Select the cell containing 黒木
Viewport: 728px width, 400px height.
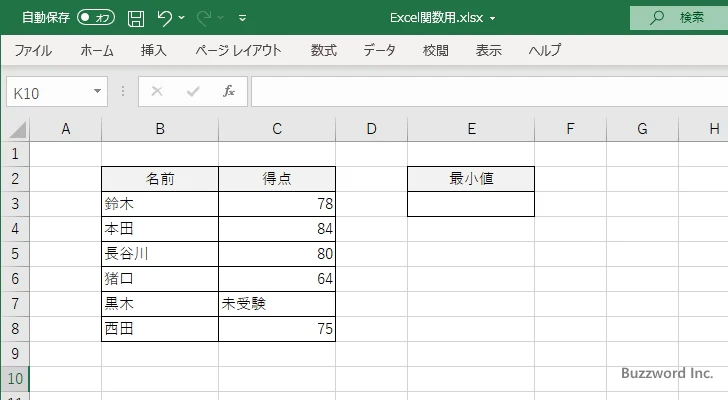pos(160,304)
